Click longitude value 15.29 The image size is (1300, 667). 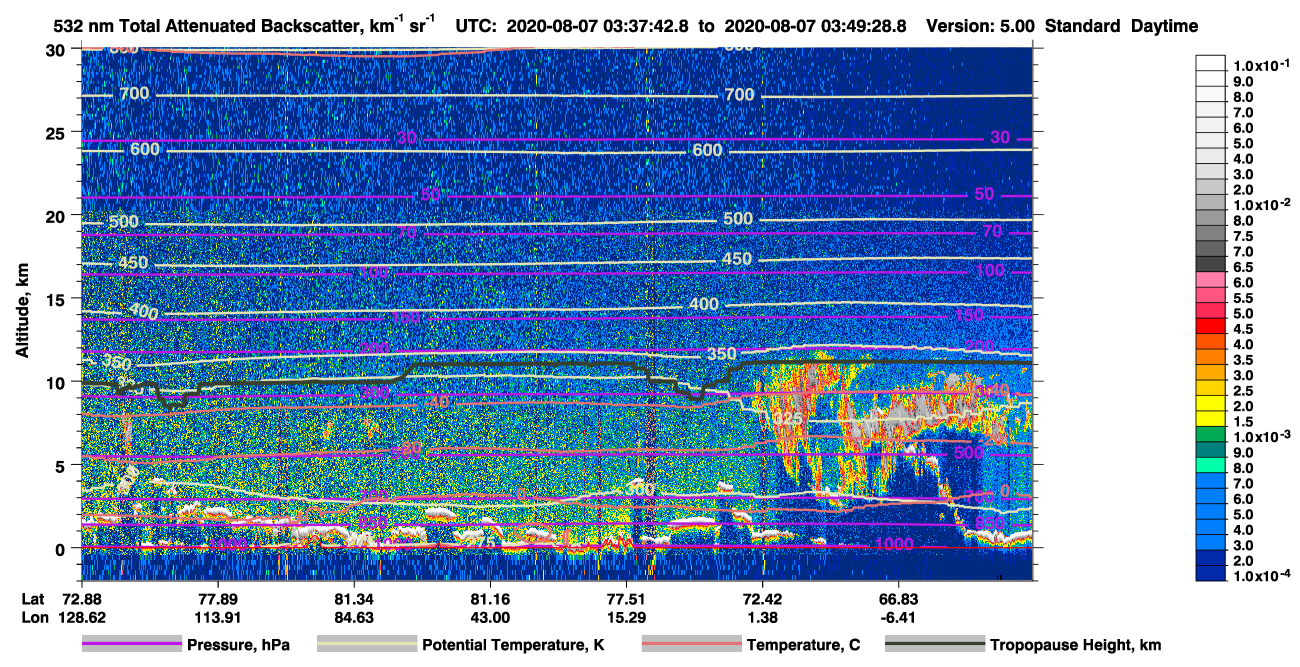click(626, 618)
